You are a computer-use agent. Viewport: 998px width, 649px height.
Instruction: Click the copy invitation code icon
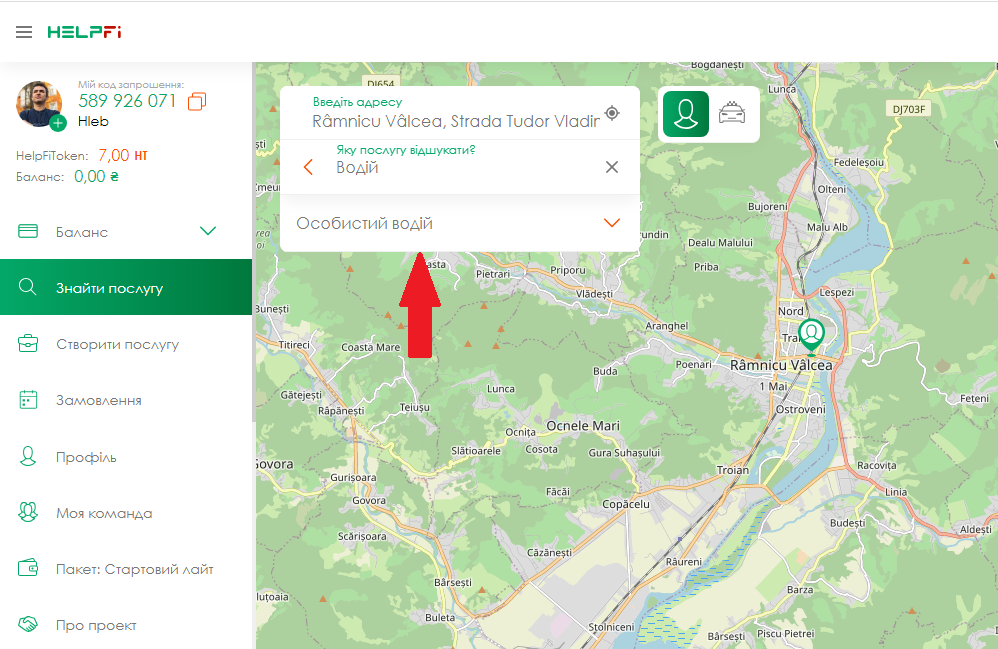tap(197, 101)
